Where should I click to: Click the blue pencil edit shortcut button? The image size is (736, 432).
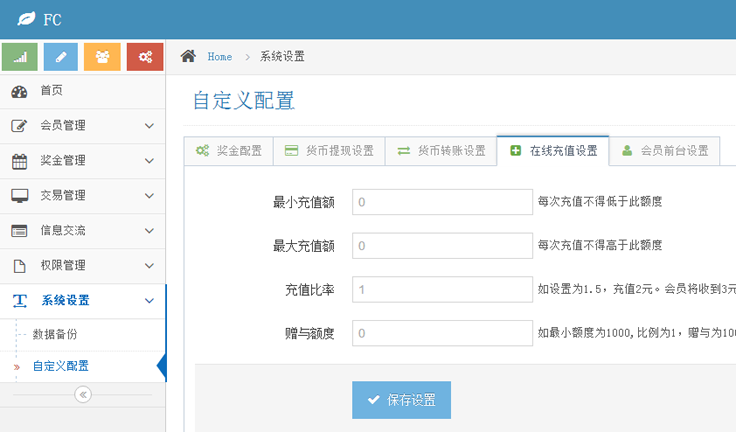pyautogui.click(x=61, y=57)
